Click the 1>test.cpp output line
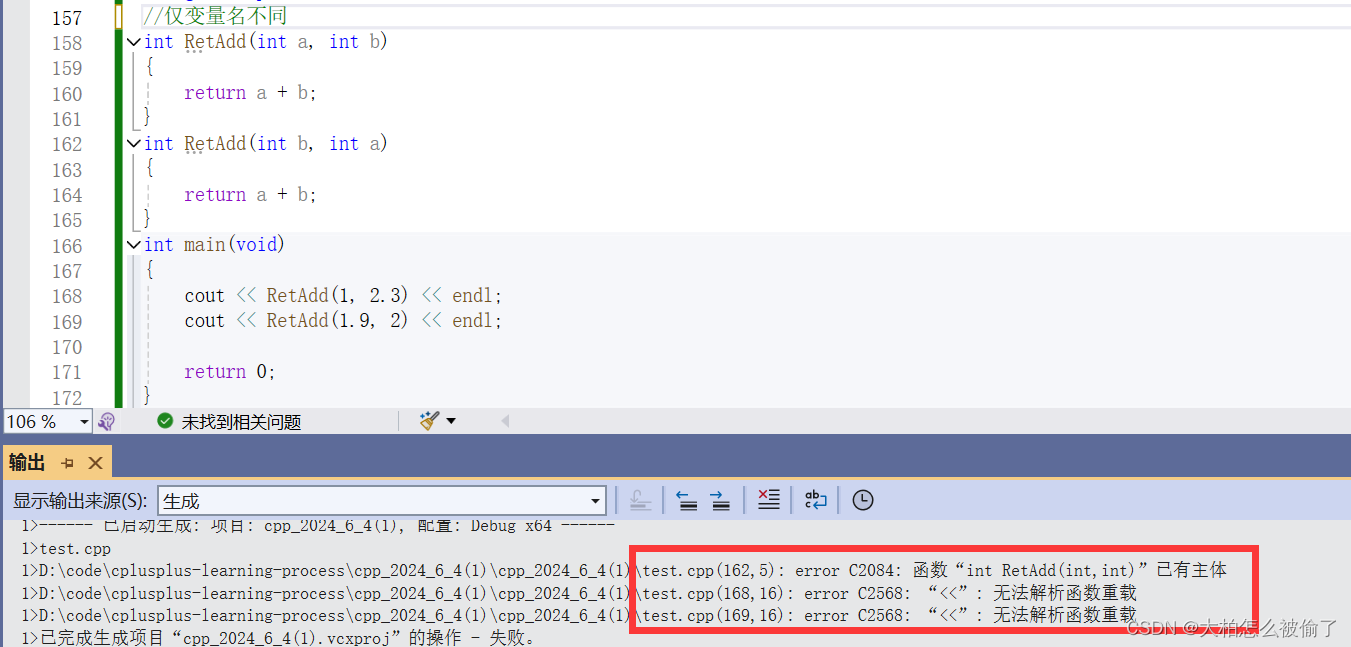Image resolution: width=1351 pixels, height=647 pixels. (66, 549)
